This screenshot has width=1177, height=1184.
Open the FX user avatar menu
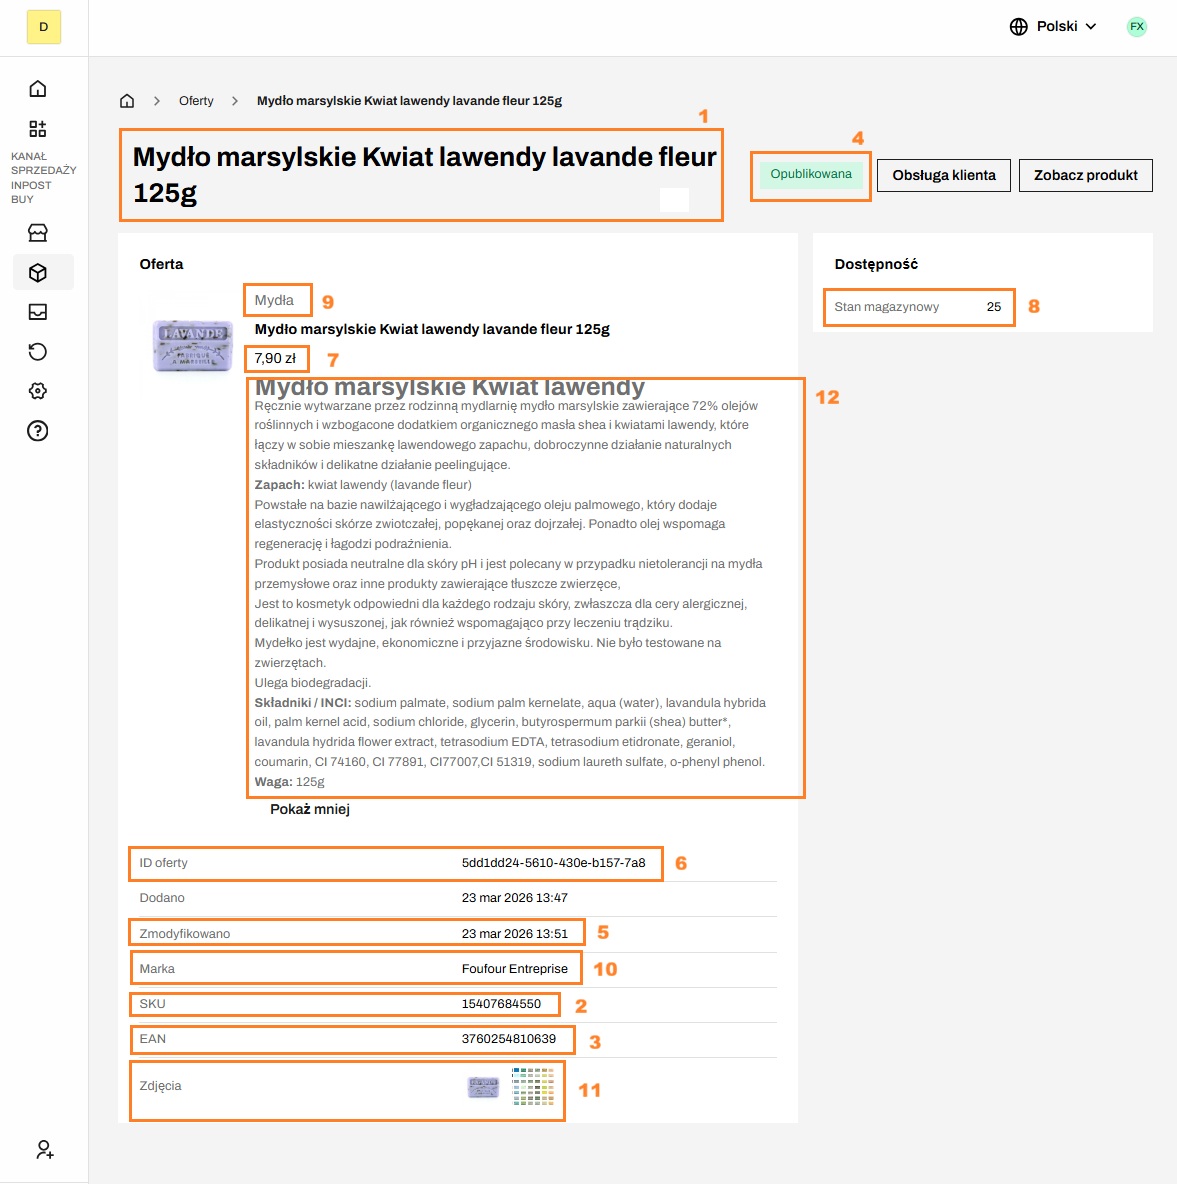click(x=1136, y=27)
